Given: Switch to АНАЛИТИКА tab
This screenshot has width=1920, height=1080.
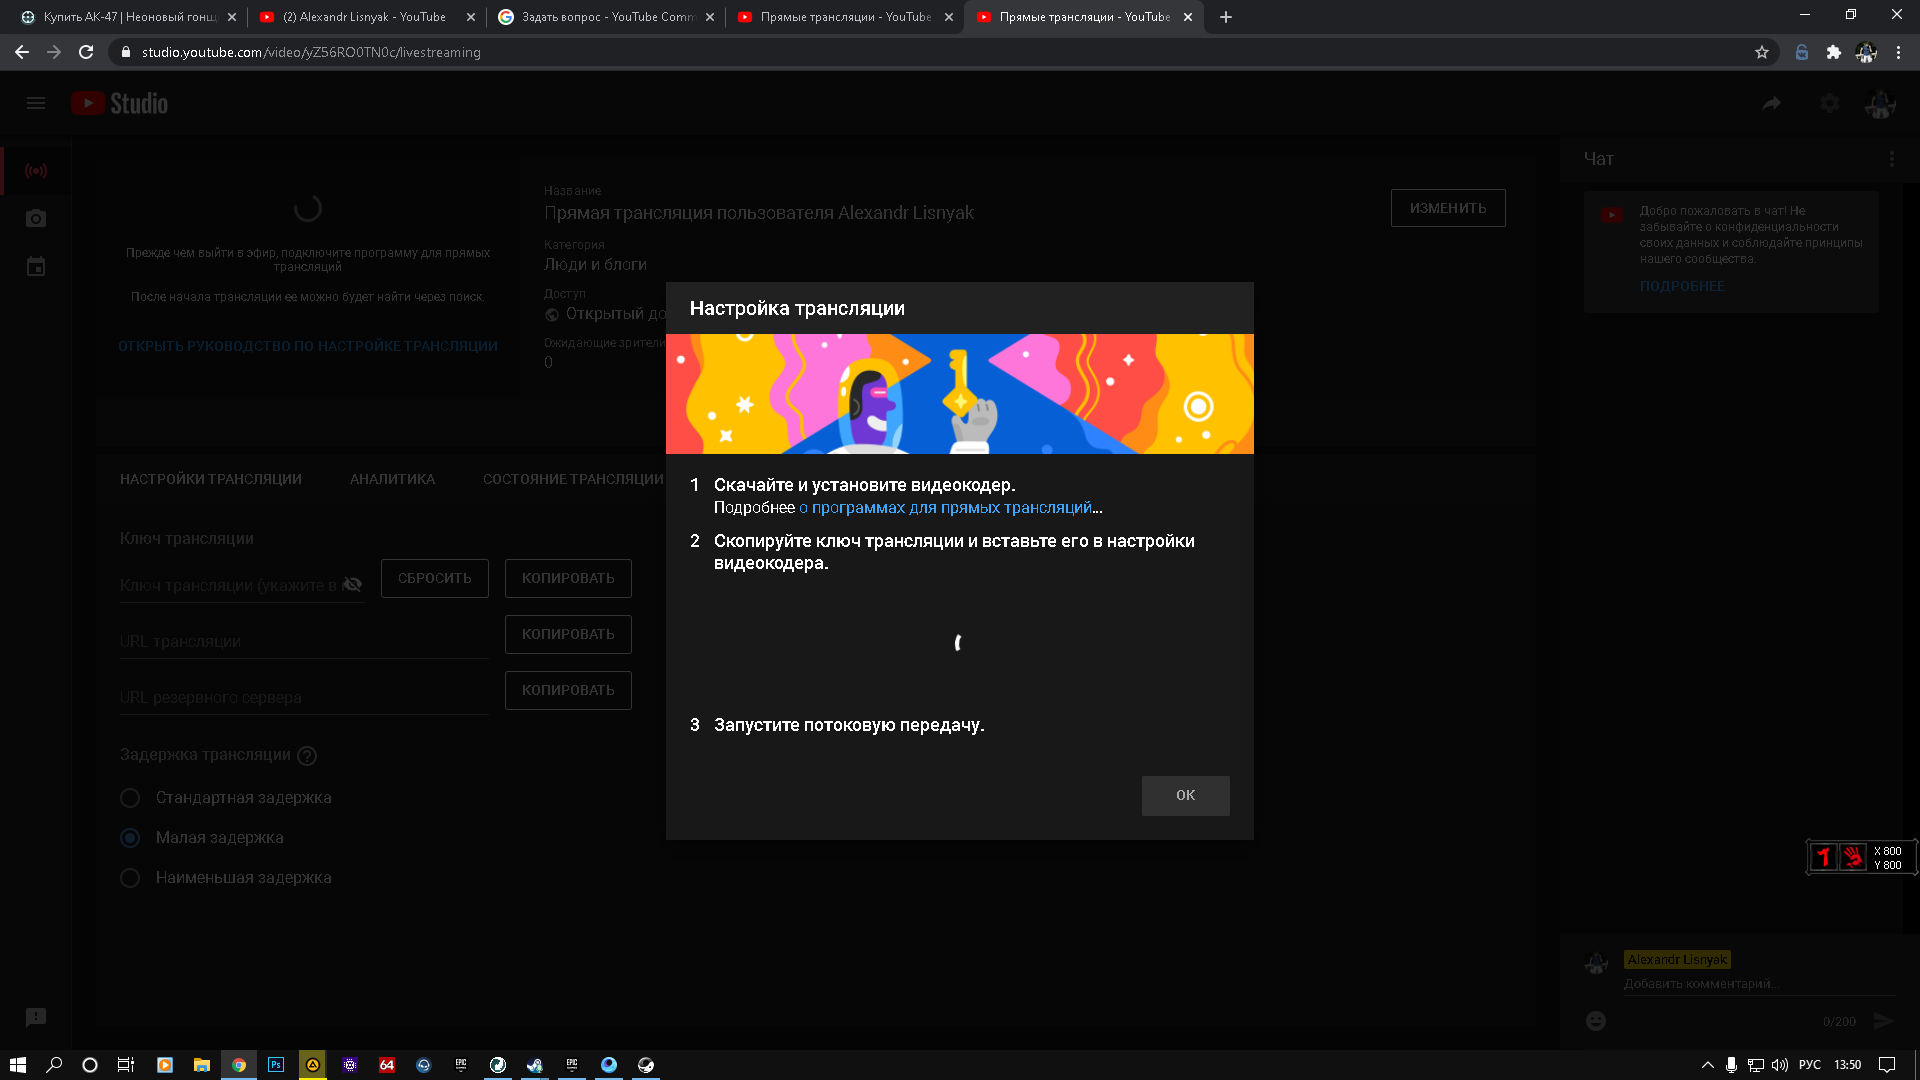Looking at the screenshot, I should [x=392, y=479].
